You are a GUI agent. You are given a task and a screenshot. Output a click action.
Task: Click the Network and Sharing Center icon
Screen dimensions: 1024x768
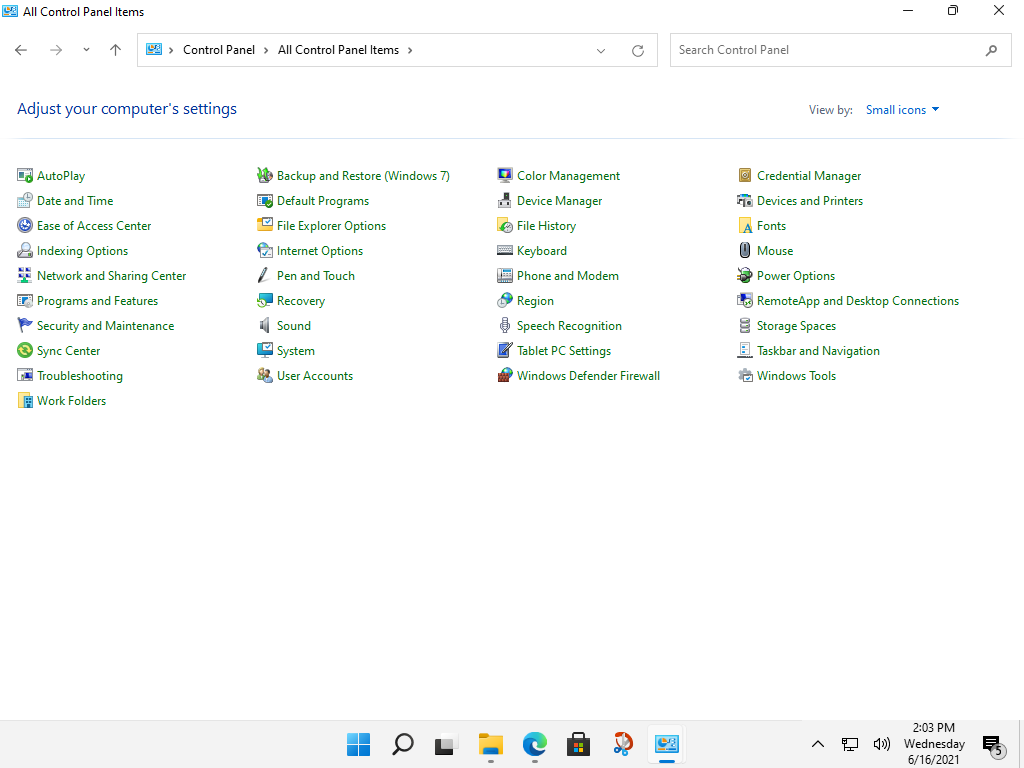[x=25, y=276]
